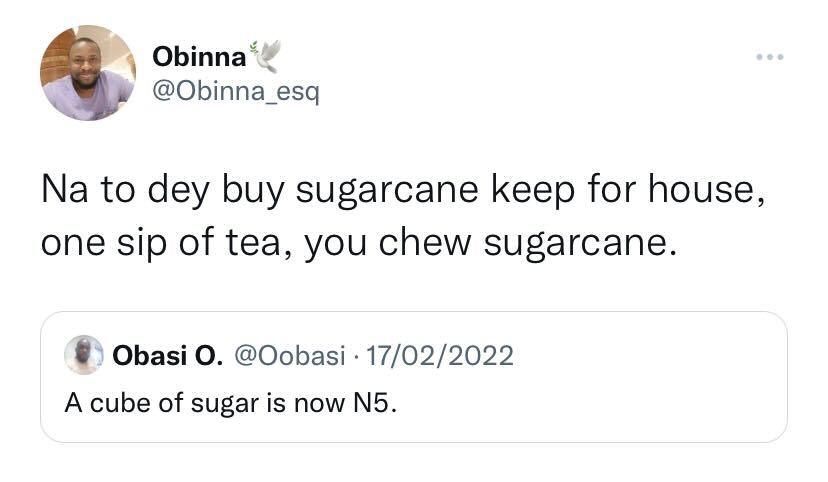Click the dove emoji beside Obinna's name

point(264,56)
